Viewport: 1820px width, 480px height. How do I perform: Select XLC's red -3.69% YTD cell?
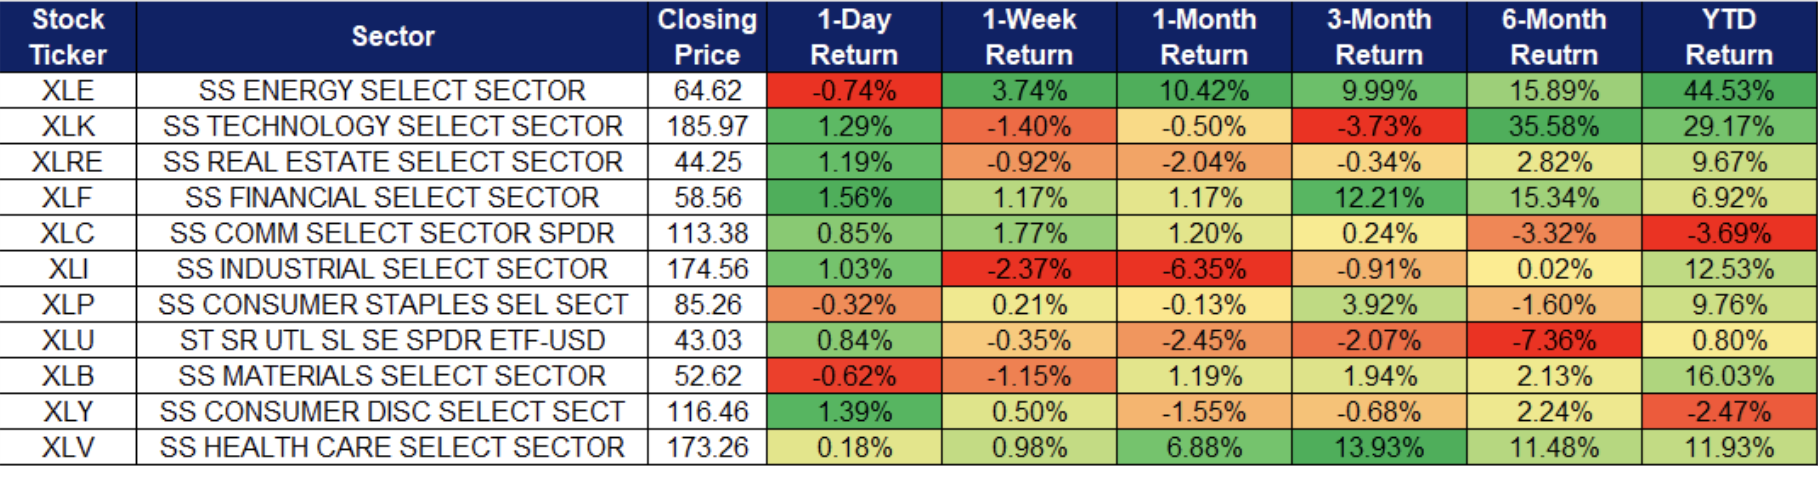(x=1728, y=234)
